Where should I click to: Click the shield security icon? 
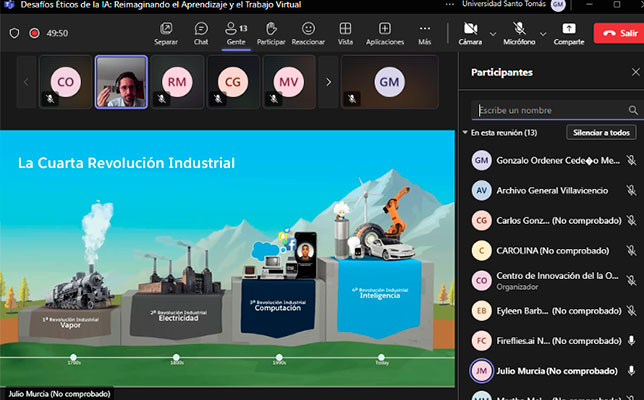pos(14,33)
